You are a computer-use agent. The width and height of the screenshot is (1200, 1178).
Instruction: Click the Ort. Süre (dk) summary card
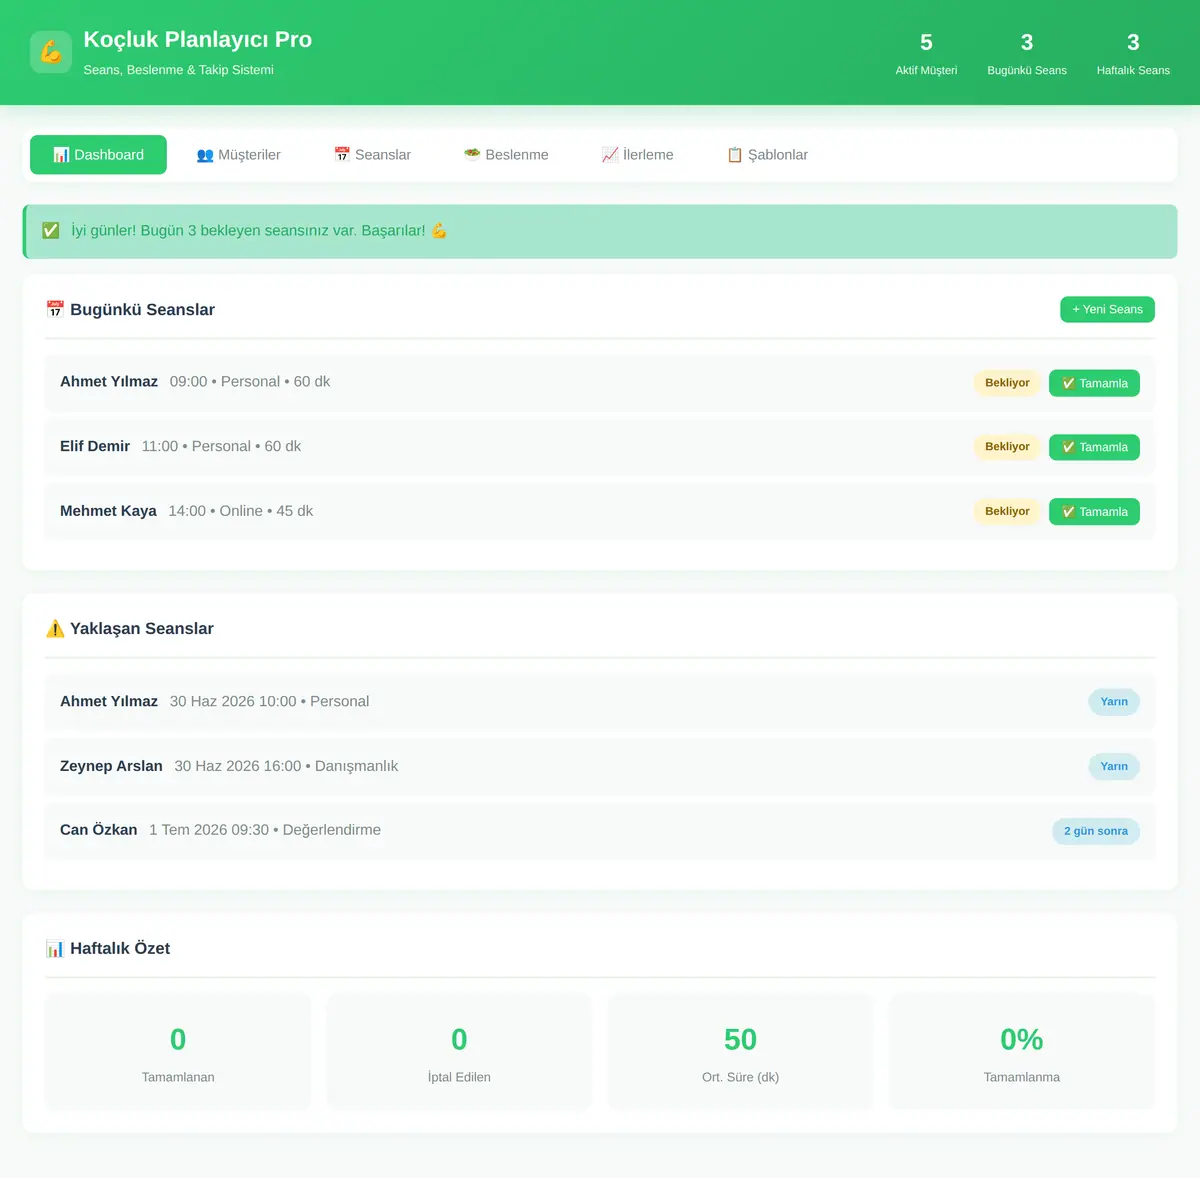pyautogui.click(x=740, y=1052)
